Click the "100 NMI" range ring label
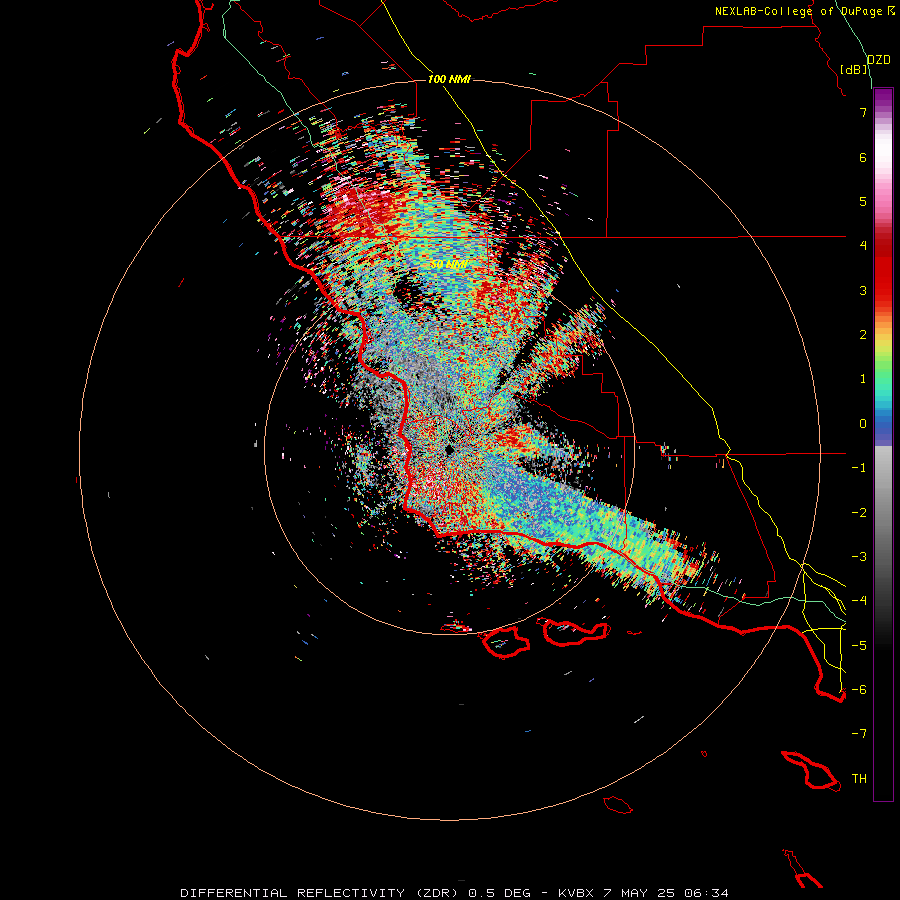900x900 pixels. [449, 79]
